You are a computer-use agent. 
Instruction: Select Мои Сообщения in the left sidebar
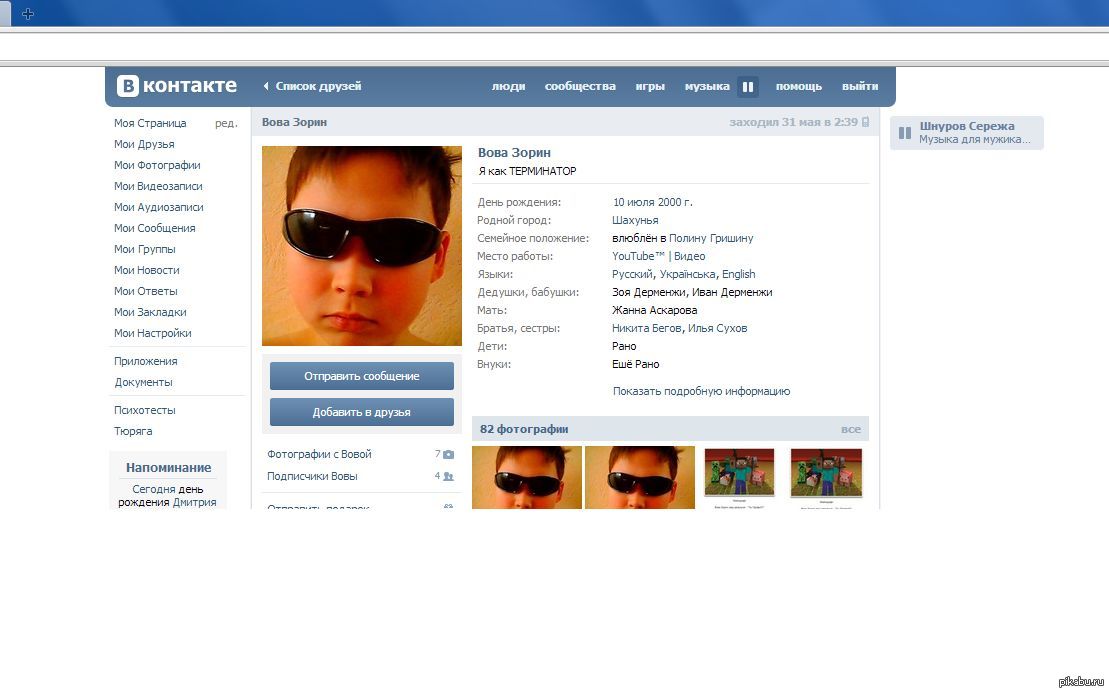(154, 228)
